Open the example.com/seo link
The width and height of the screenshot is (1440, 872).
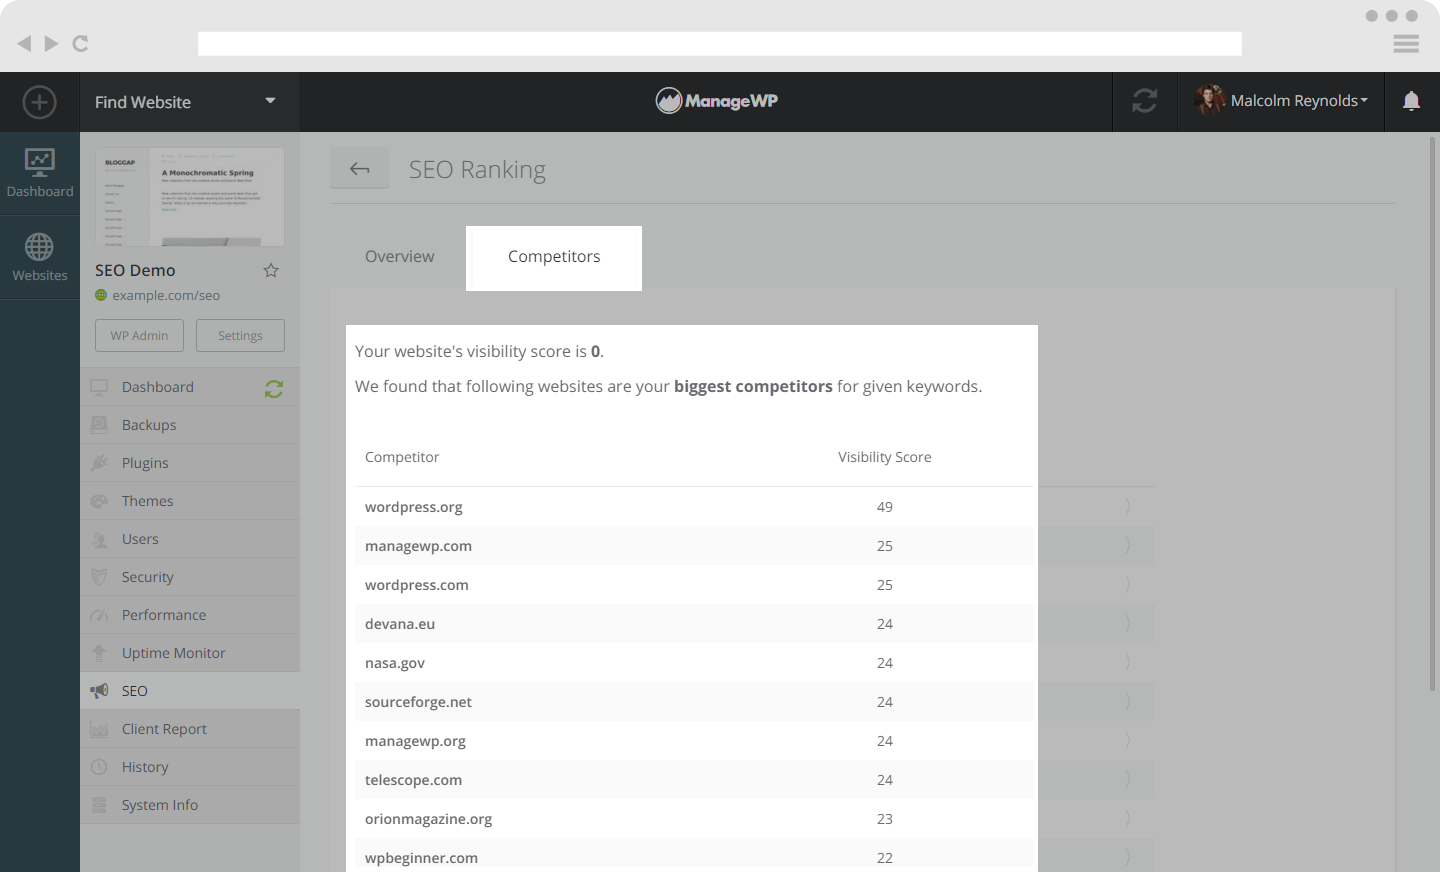click(x=166, y=295)
